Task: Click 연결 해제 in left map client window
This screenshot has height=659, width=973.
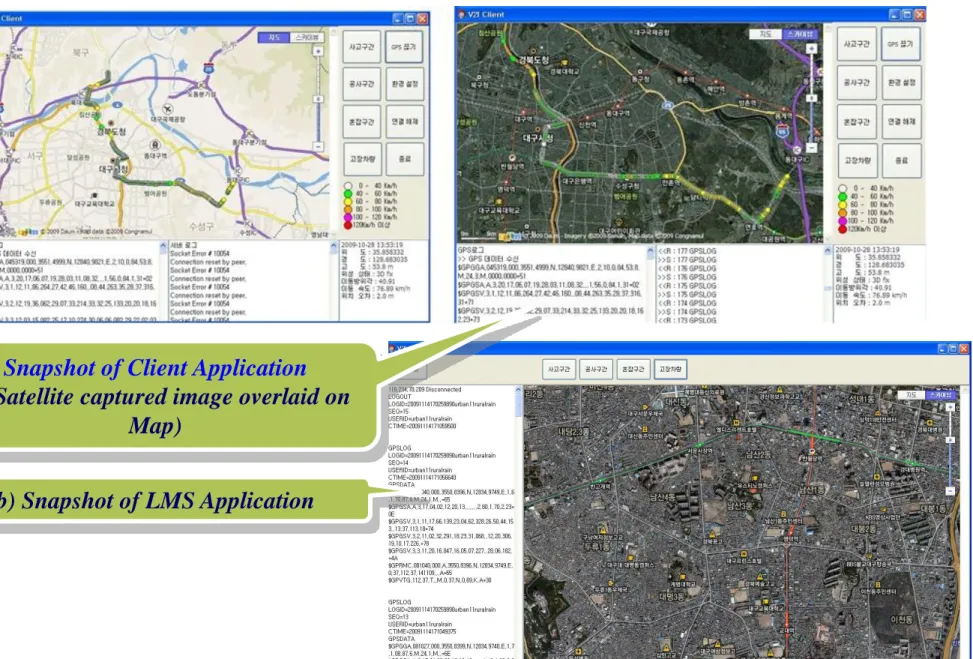Action: [x=404, y=122]
